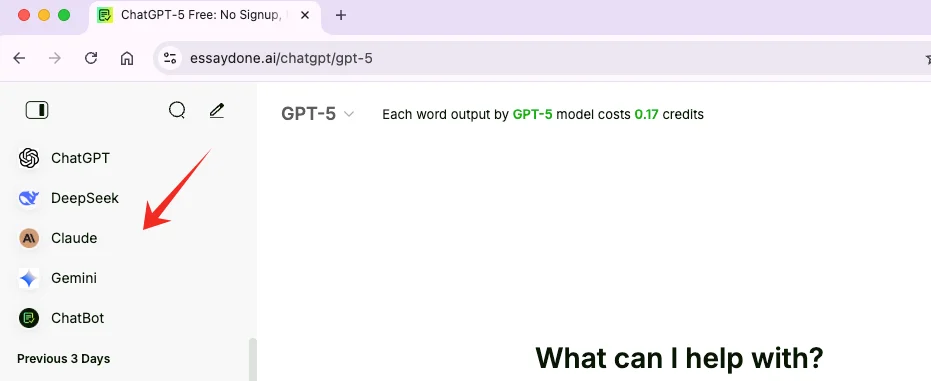Open the search chats icon
The height and width of the screenshot is (381, 931).
(177, 110)
